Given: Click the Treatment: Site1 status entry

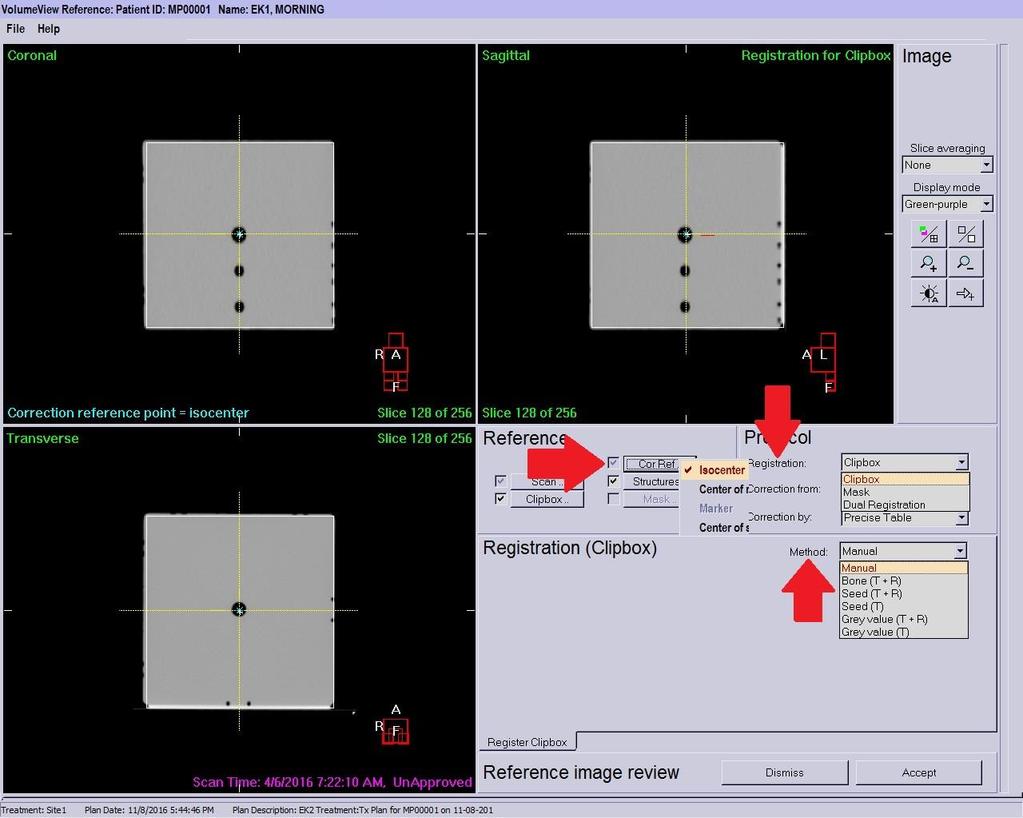Looking at the screenshot, I should pos(34,810).
